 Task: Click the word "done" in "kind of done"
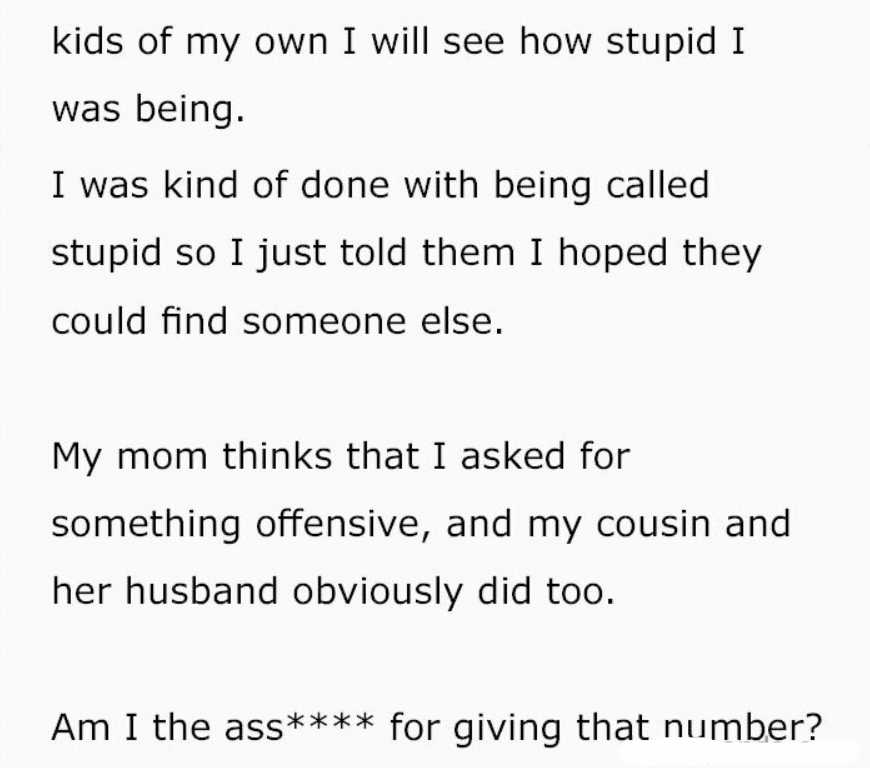click(345, 184)
